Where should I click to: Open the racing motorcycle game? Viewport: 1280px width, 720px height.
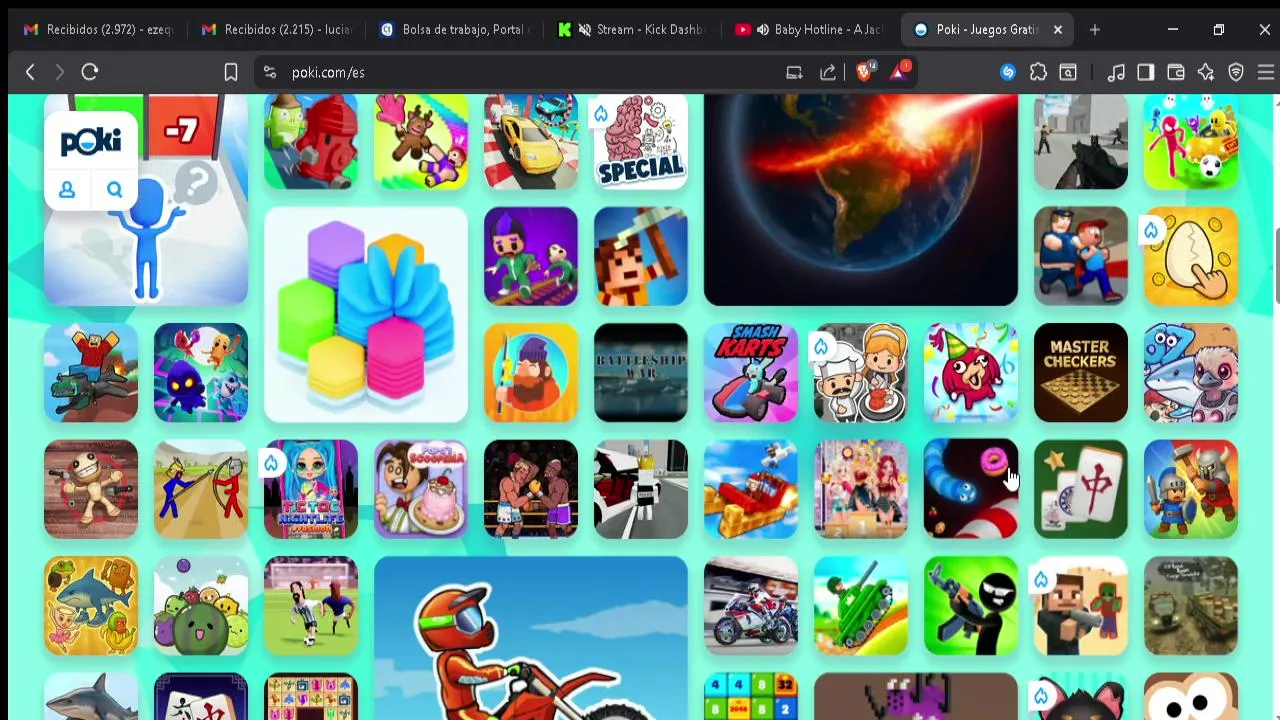[751, 606]
